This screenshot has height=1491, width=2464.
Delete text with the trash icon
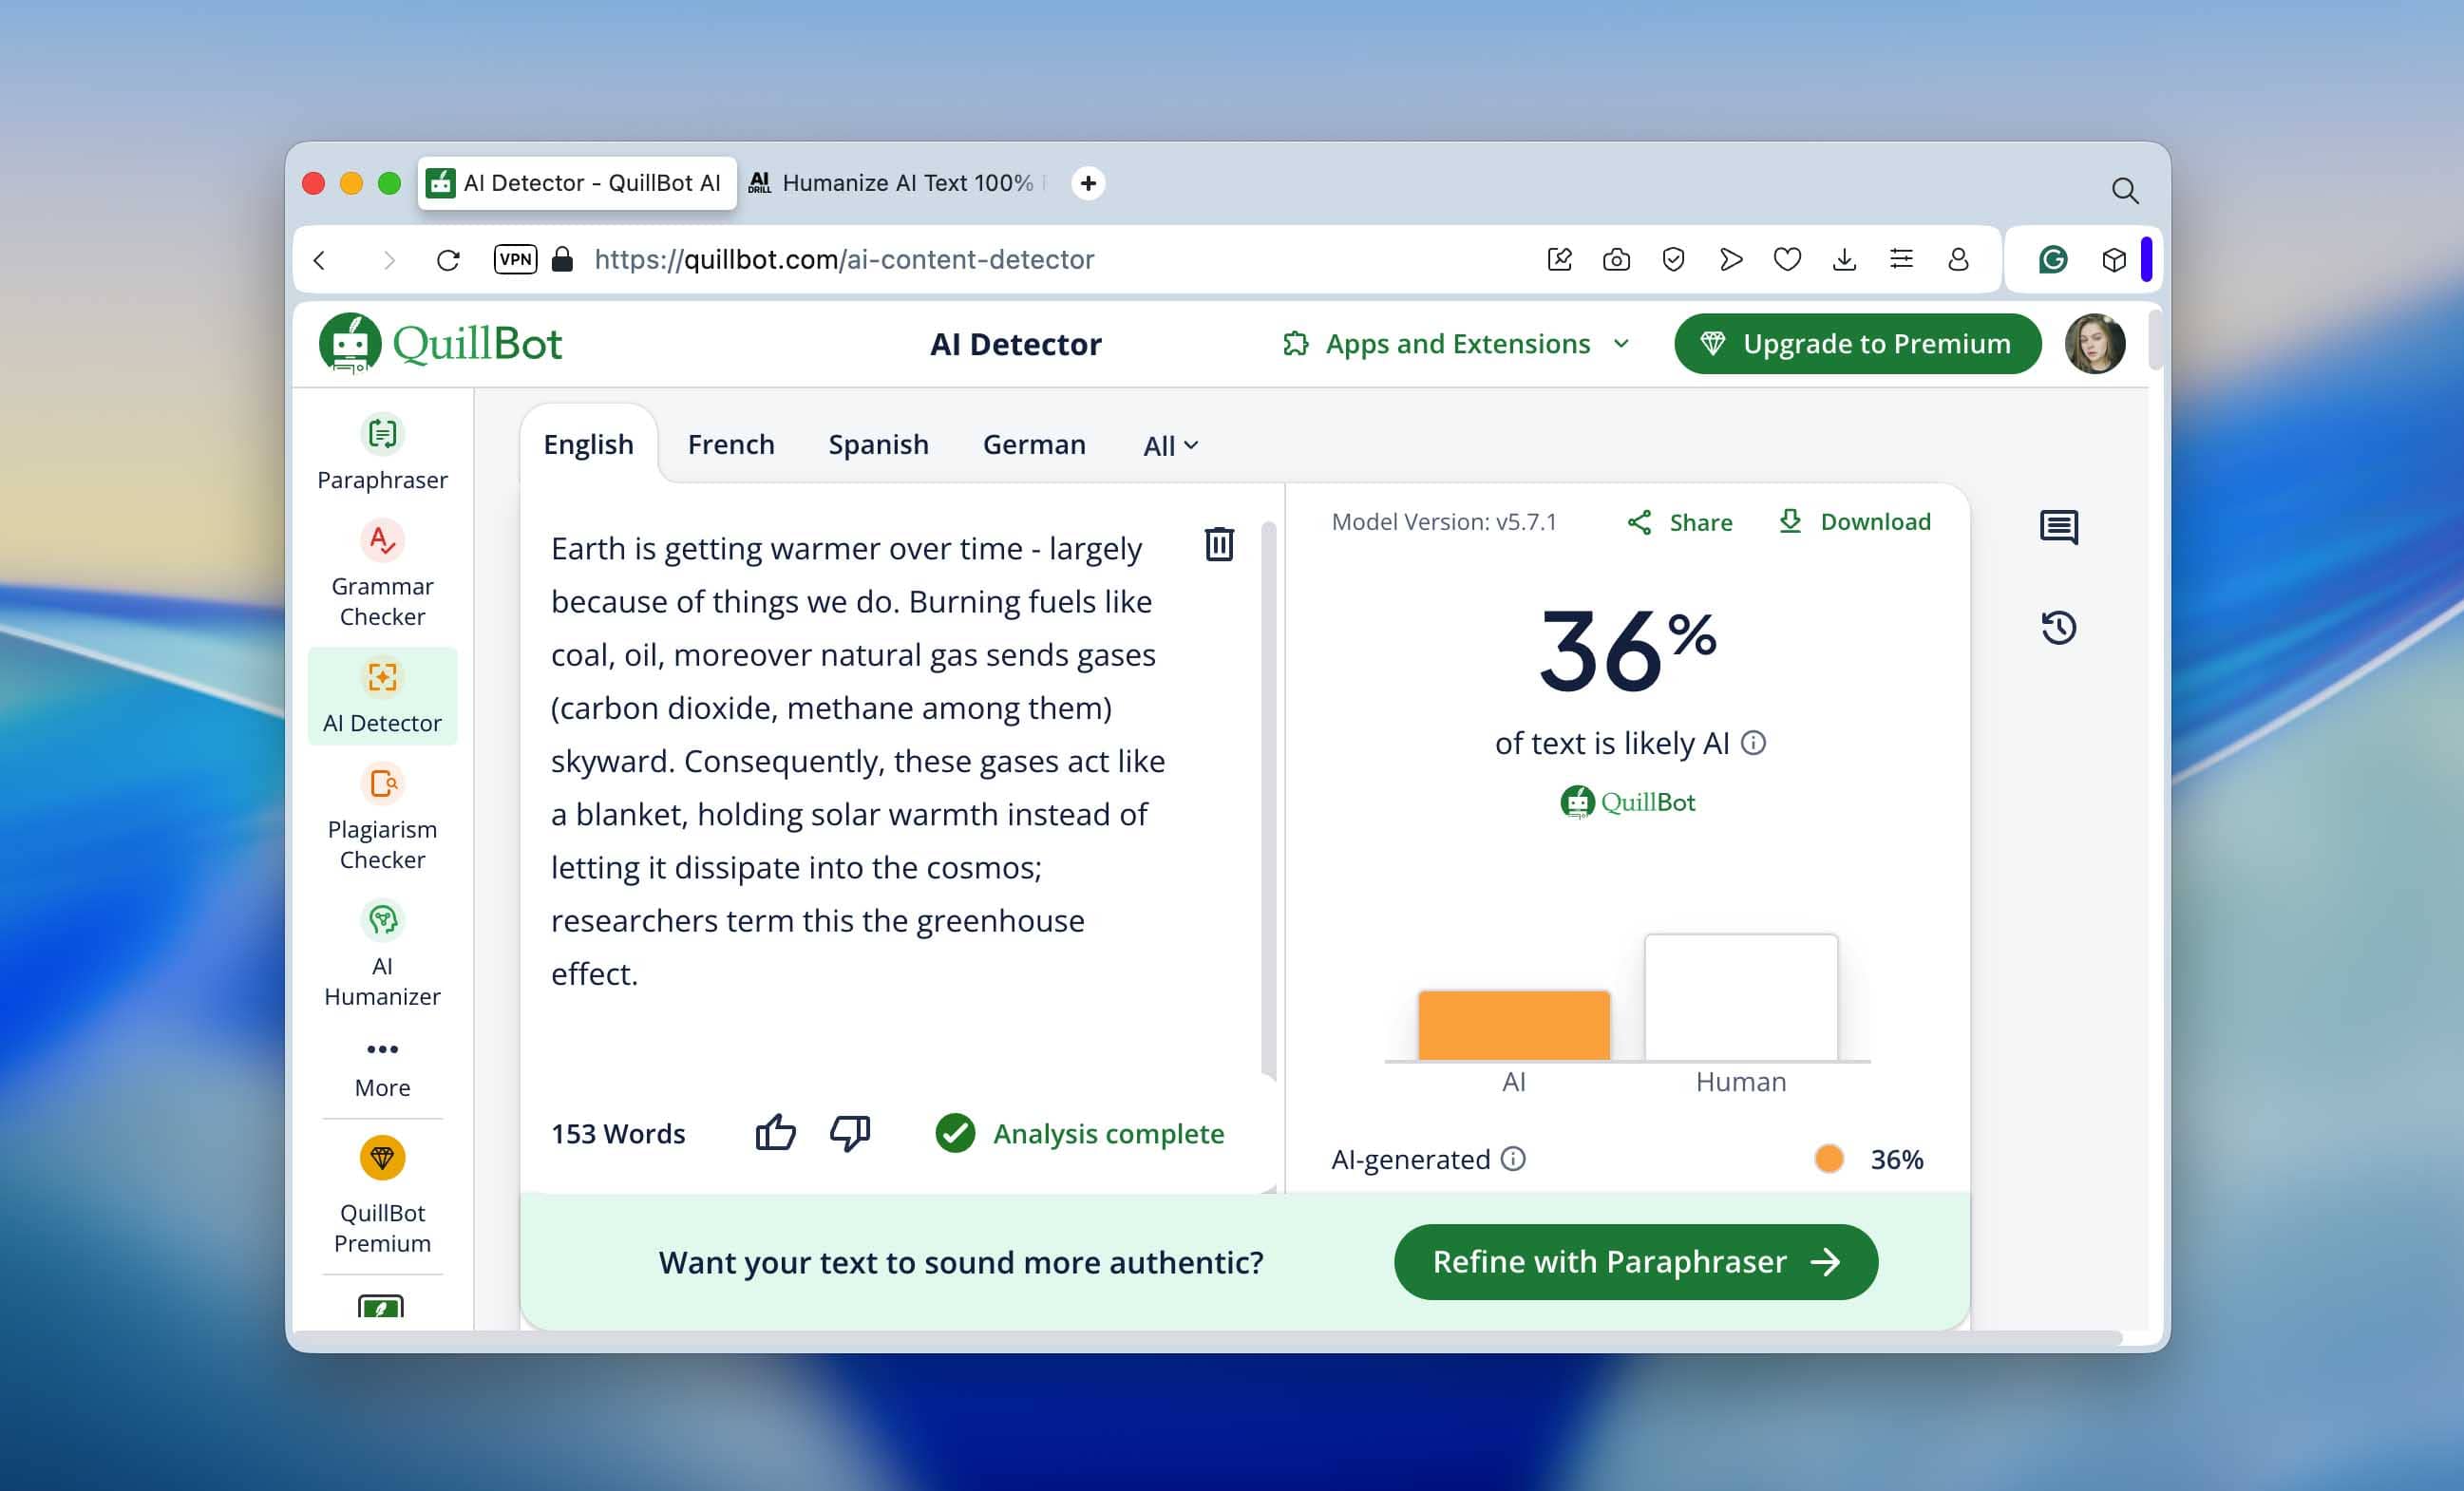[x=1218, y=544]
